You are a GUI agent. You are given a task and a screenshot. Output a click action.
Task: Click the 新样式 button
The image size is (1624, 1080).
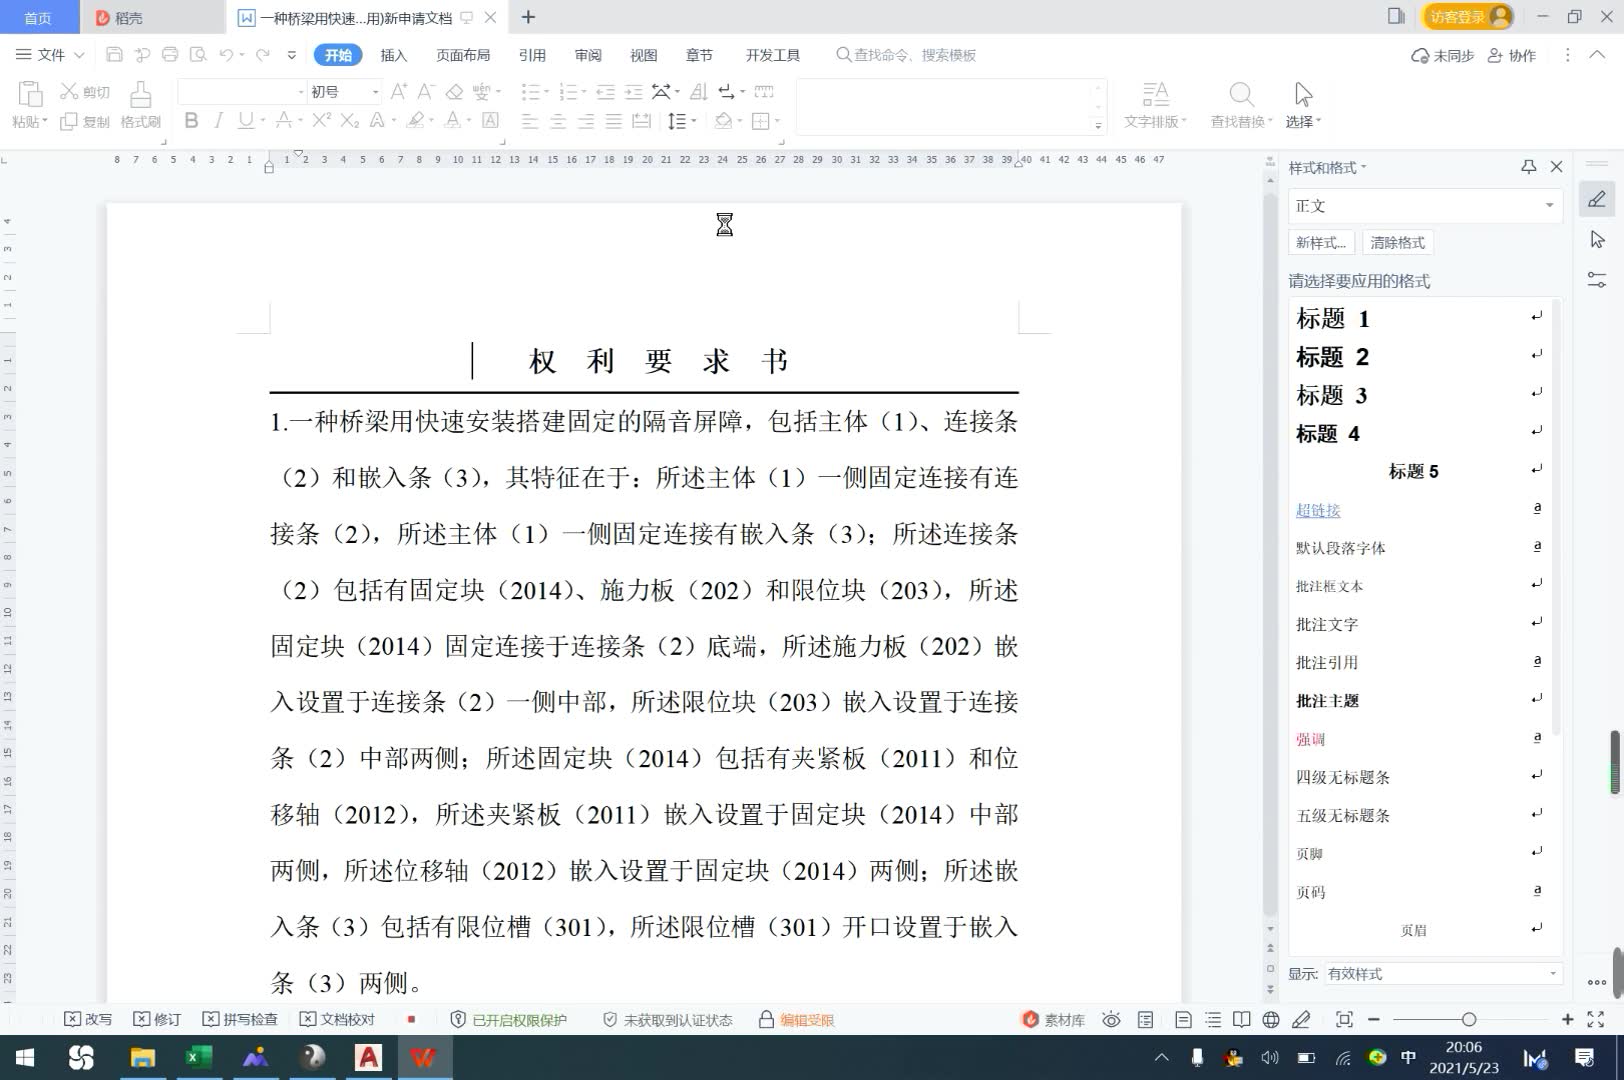(1321, 242)
